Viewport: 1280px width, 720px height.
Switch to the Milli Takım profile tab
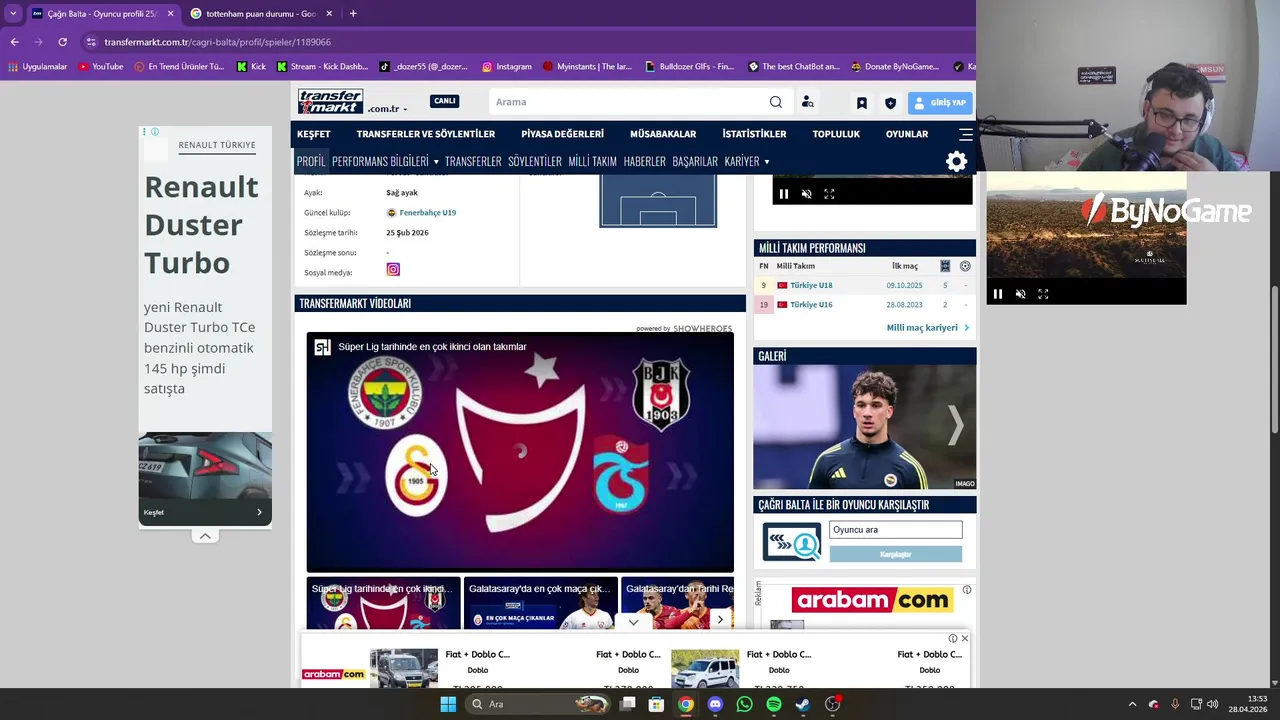pos(592,162)
